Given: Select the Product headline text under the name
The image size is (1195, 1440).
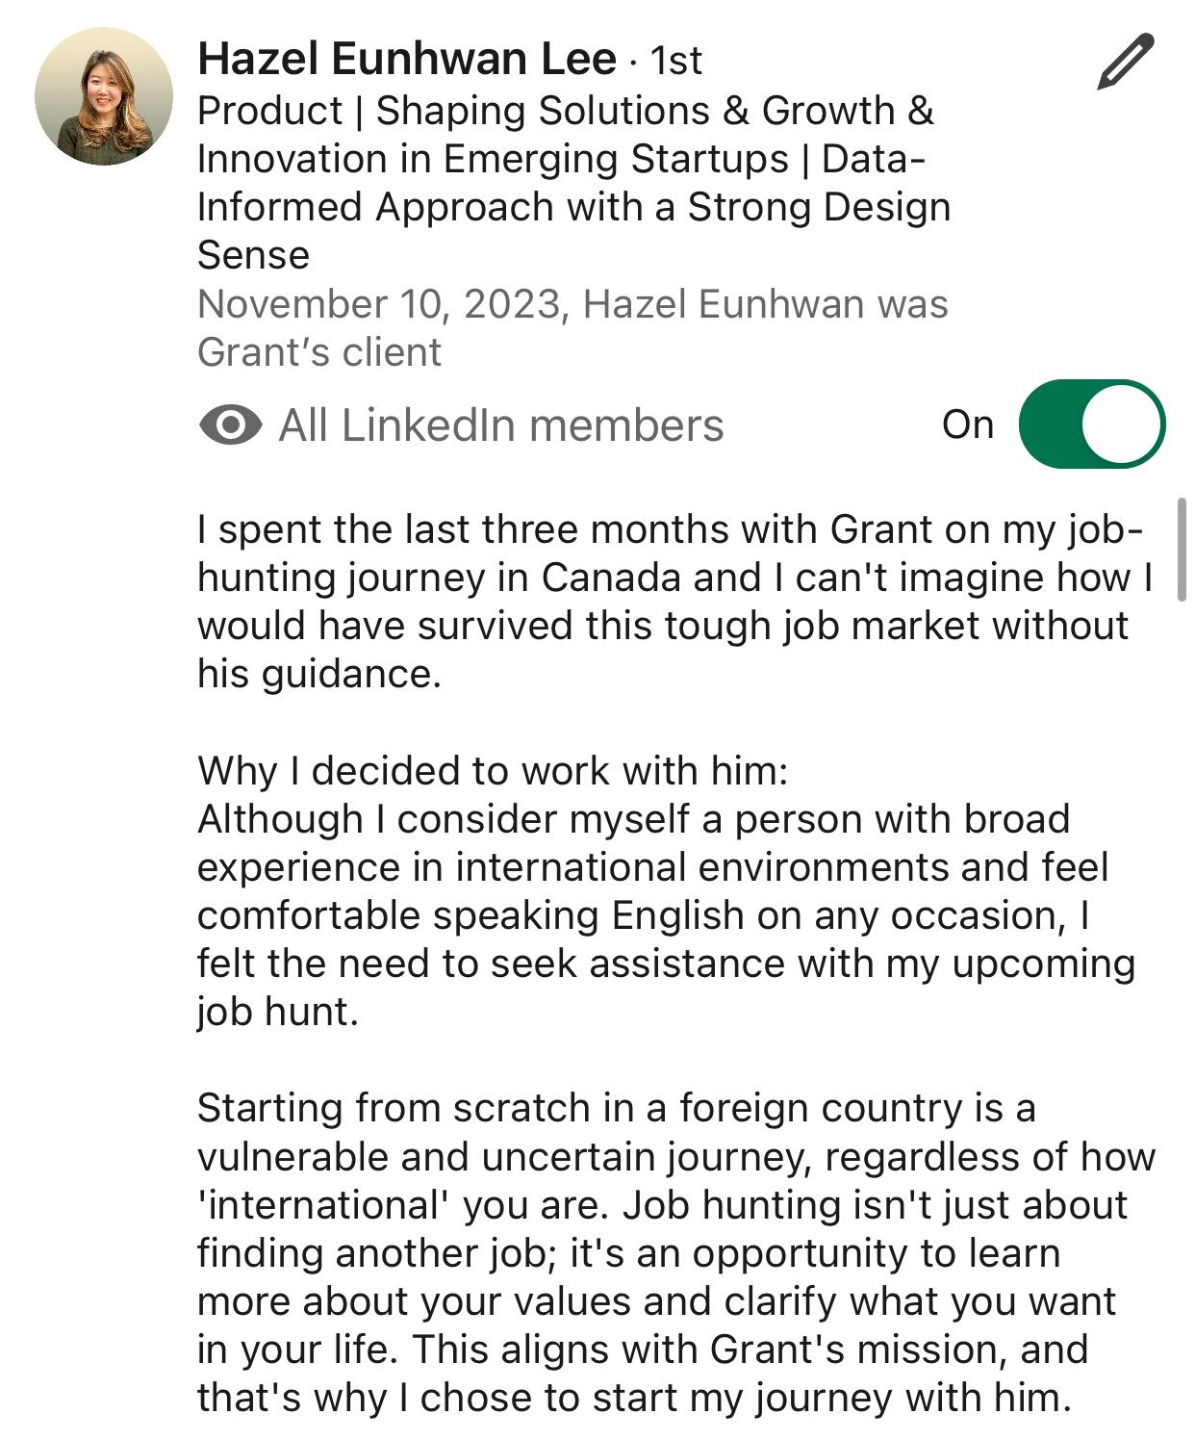Looking at the screenshot, I should (573, 183).
